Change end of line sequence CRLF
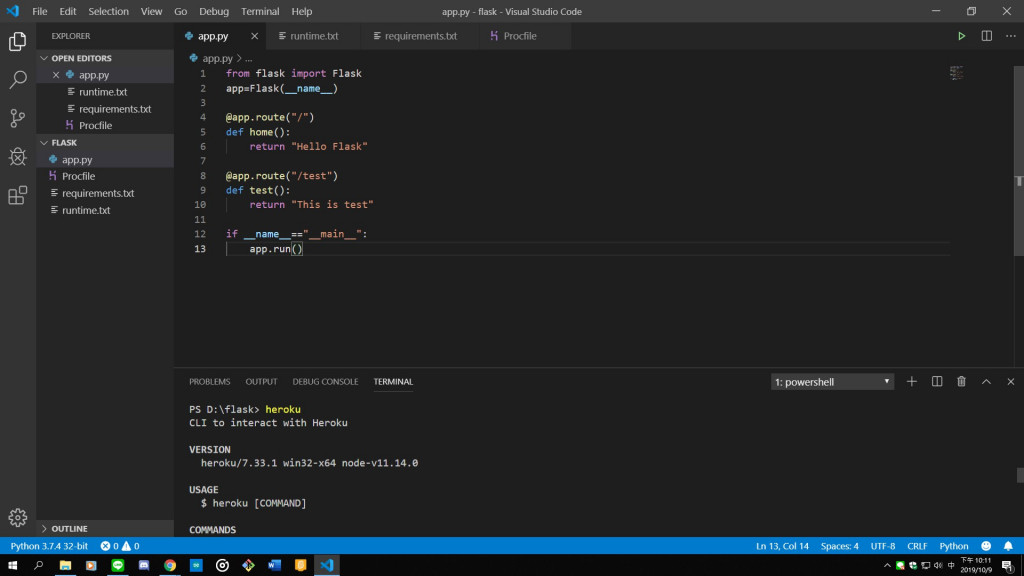 coord(917,546)
